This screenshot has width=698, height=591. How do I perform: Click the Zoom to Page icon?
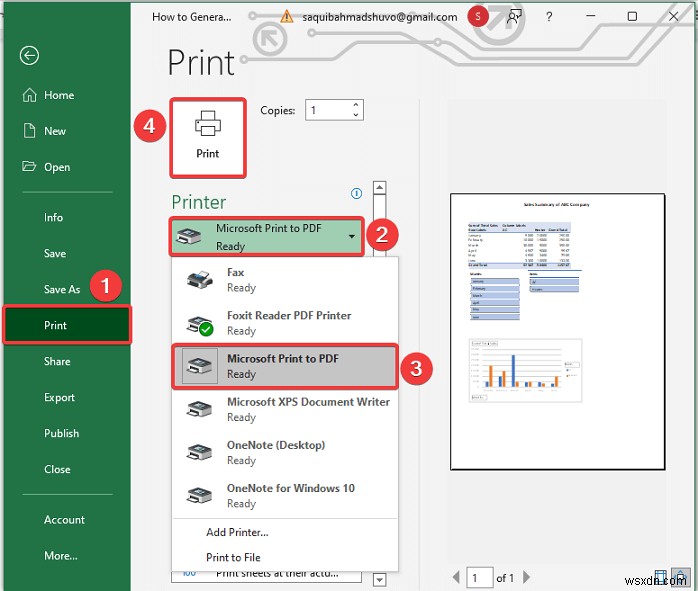(x=681, y=576)
